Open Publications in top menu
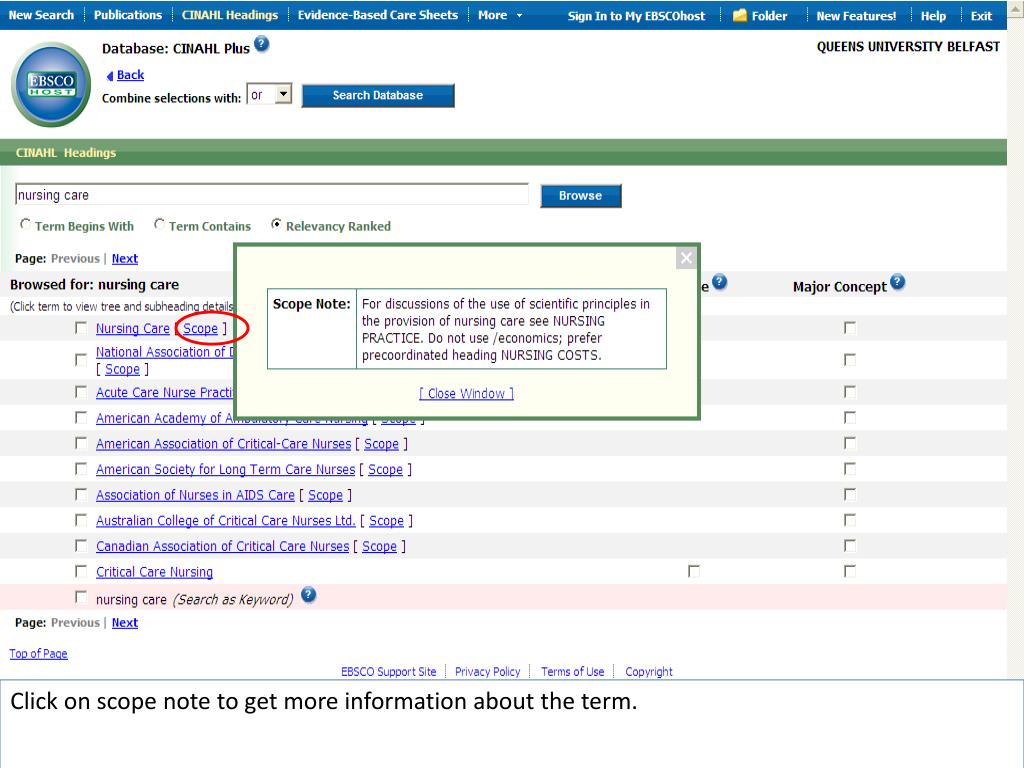1024x768 pixels. (128, 15)
